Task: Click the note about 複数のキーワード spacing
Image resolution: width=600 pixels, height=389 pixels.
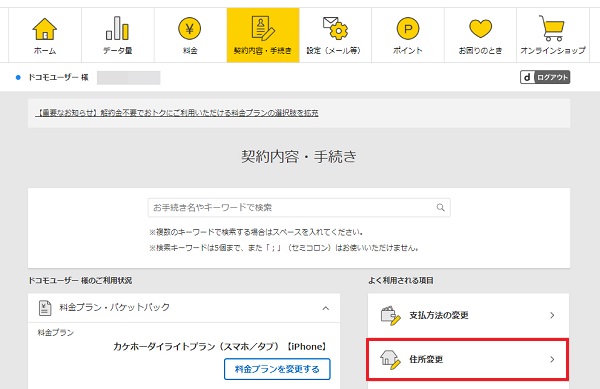Action: [256, 232]
